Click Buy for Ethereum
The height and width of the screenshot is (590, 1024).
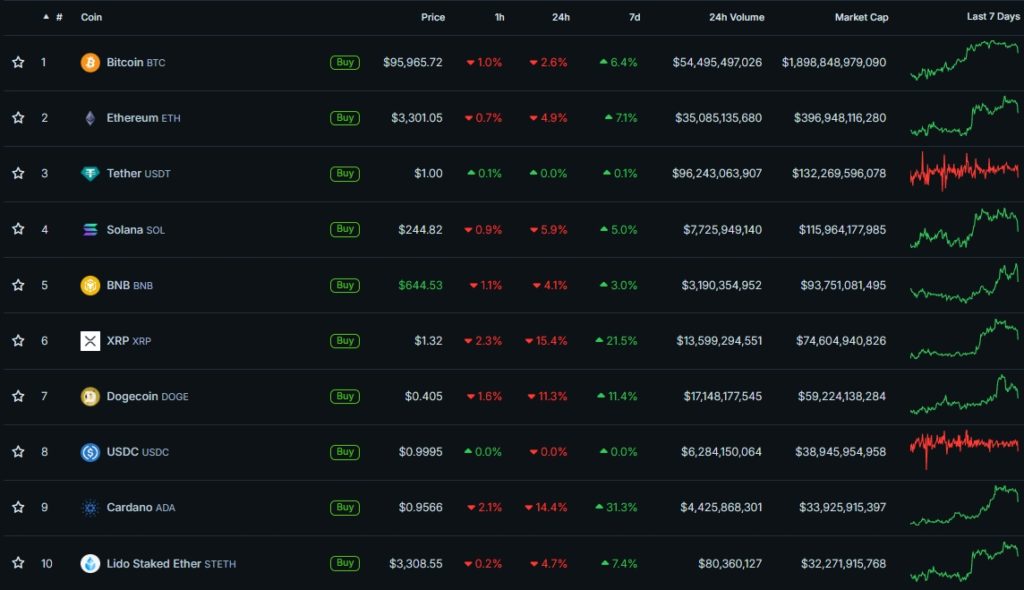pos(345,118)
